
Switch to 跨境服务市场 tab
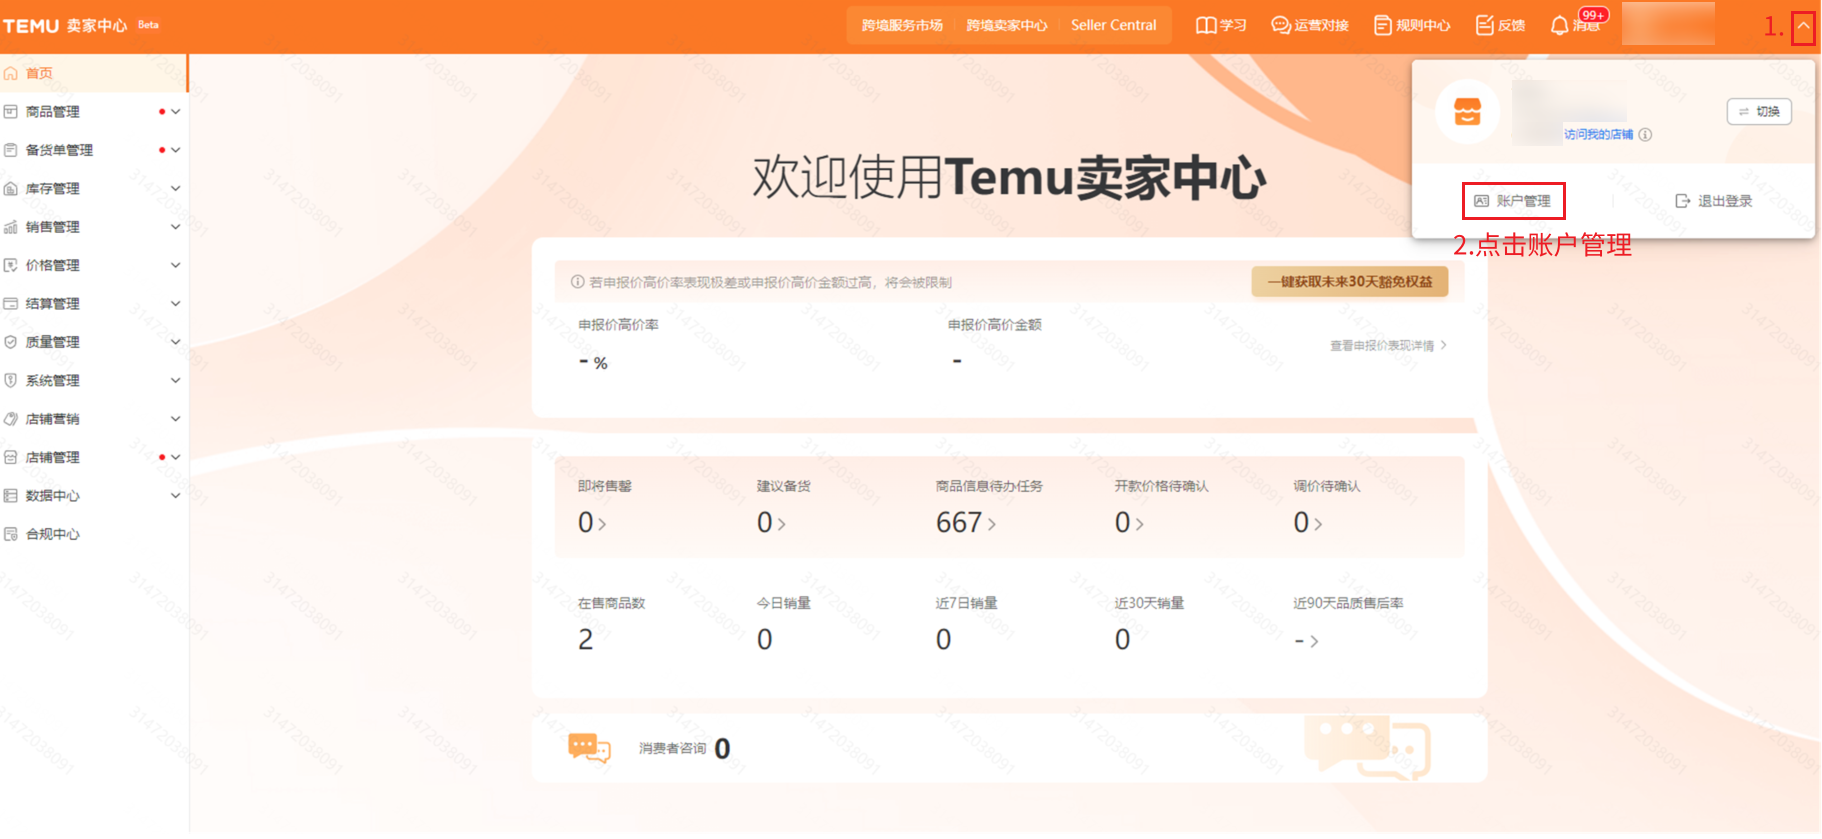point(902,25)
